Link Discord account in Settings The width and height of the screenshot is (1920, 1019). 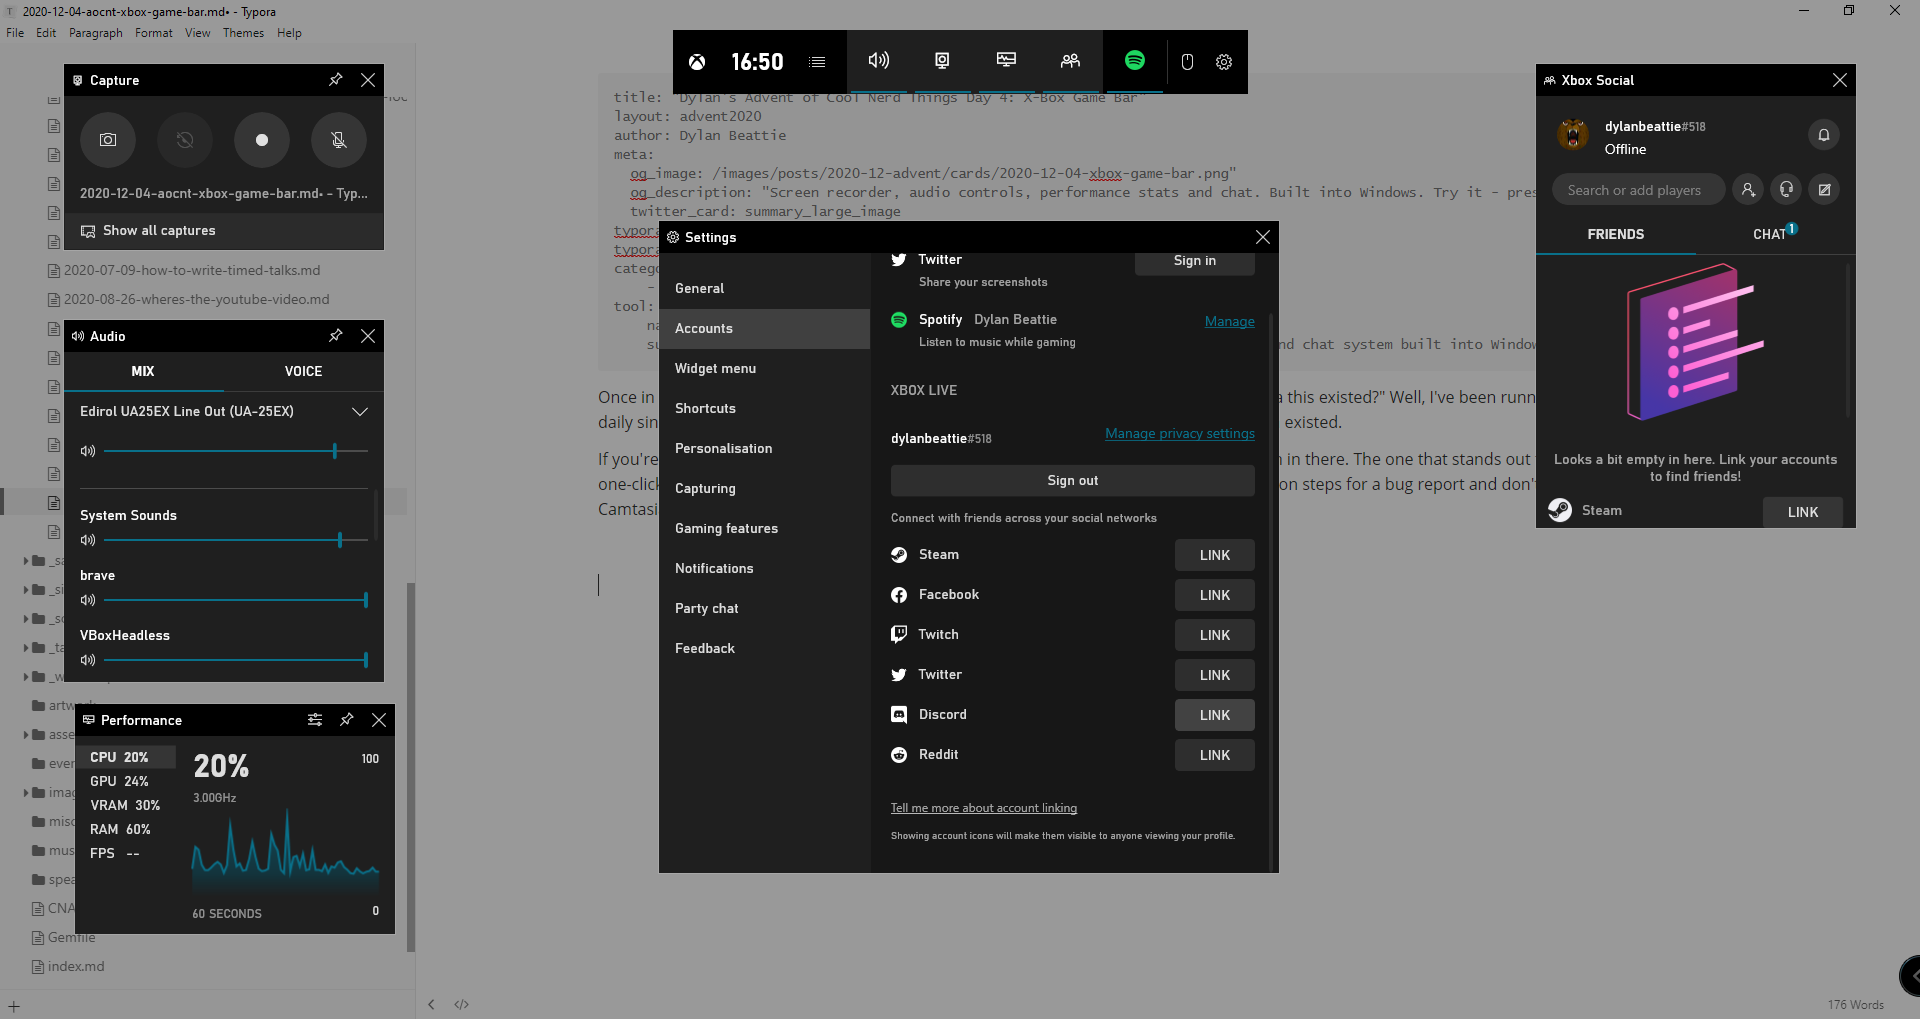[1214, 715]
